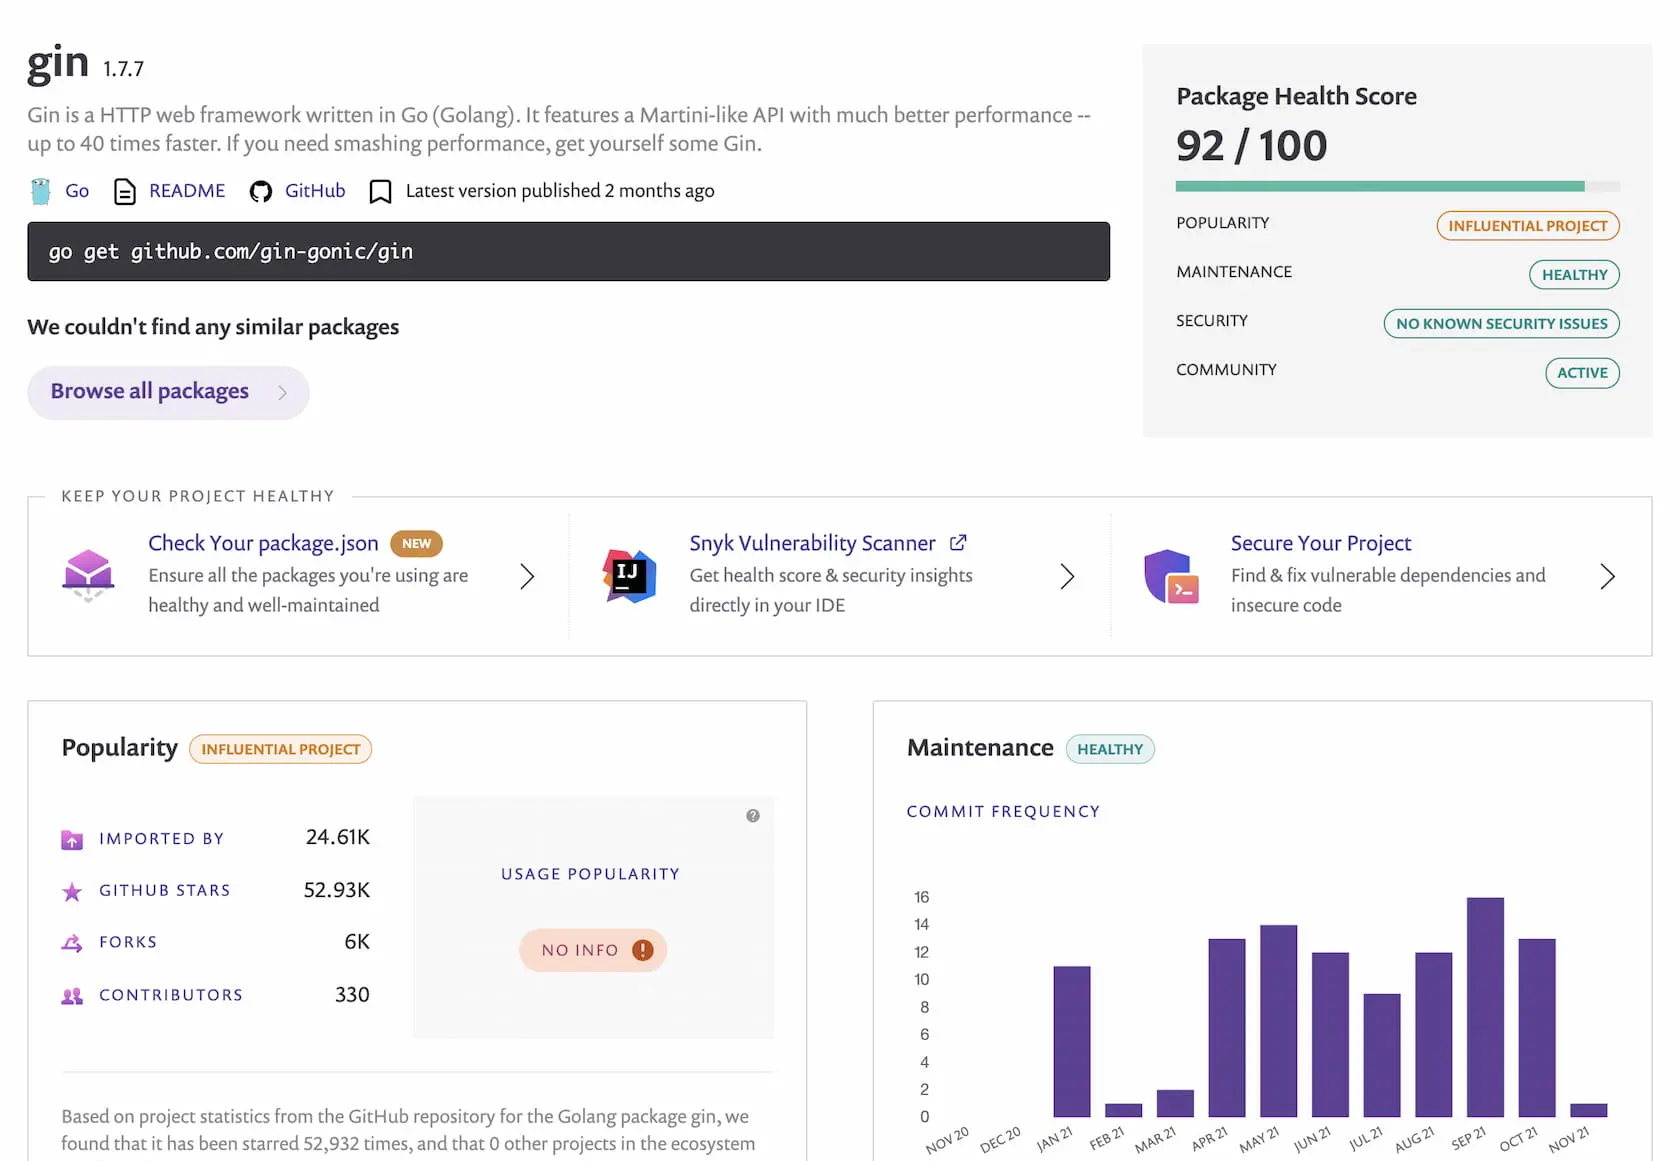
Task: Click the '6K' forks value
Action: coord(357,942)
